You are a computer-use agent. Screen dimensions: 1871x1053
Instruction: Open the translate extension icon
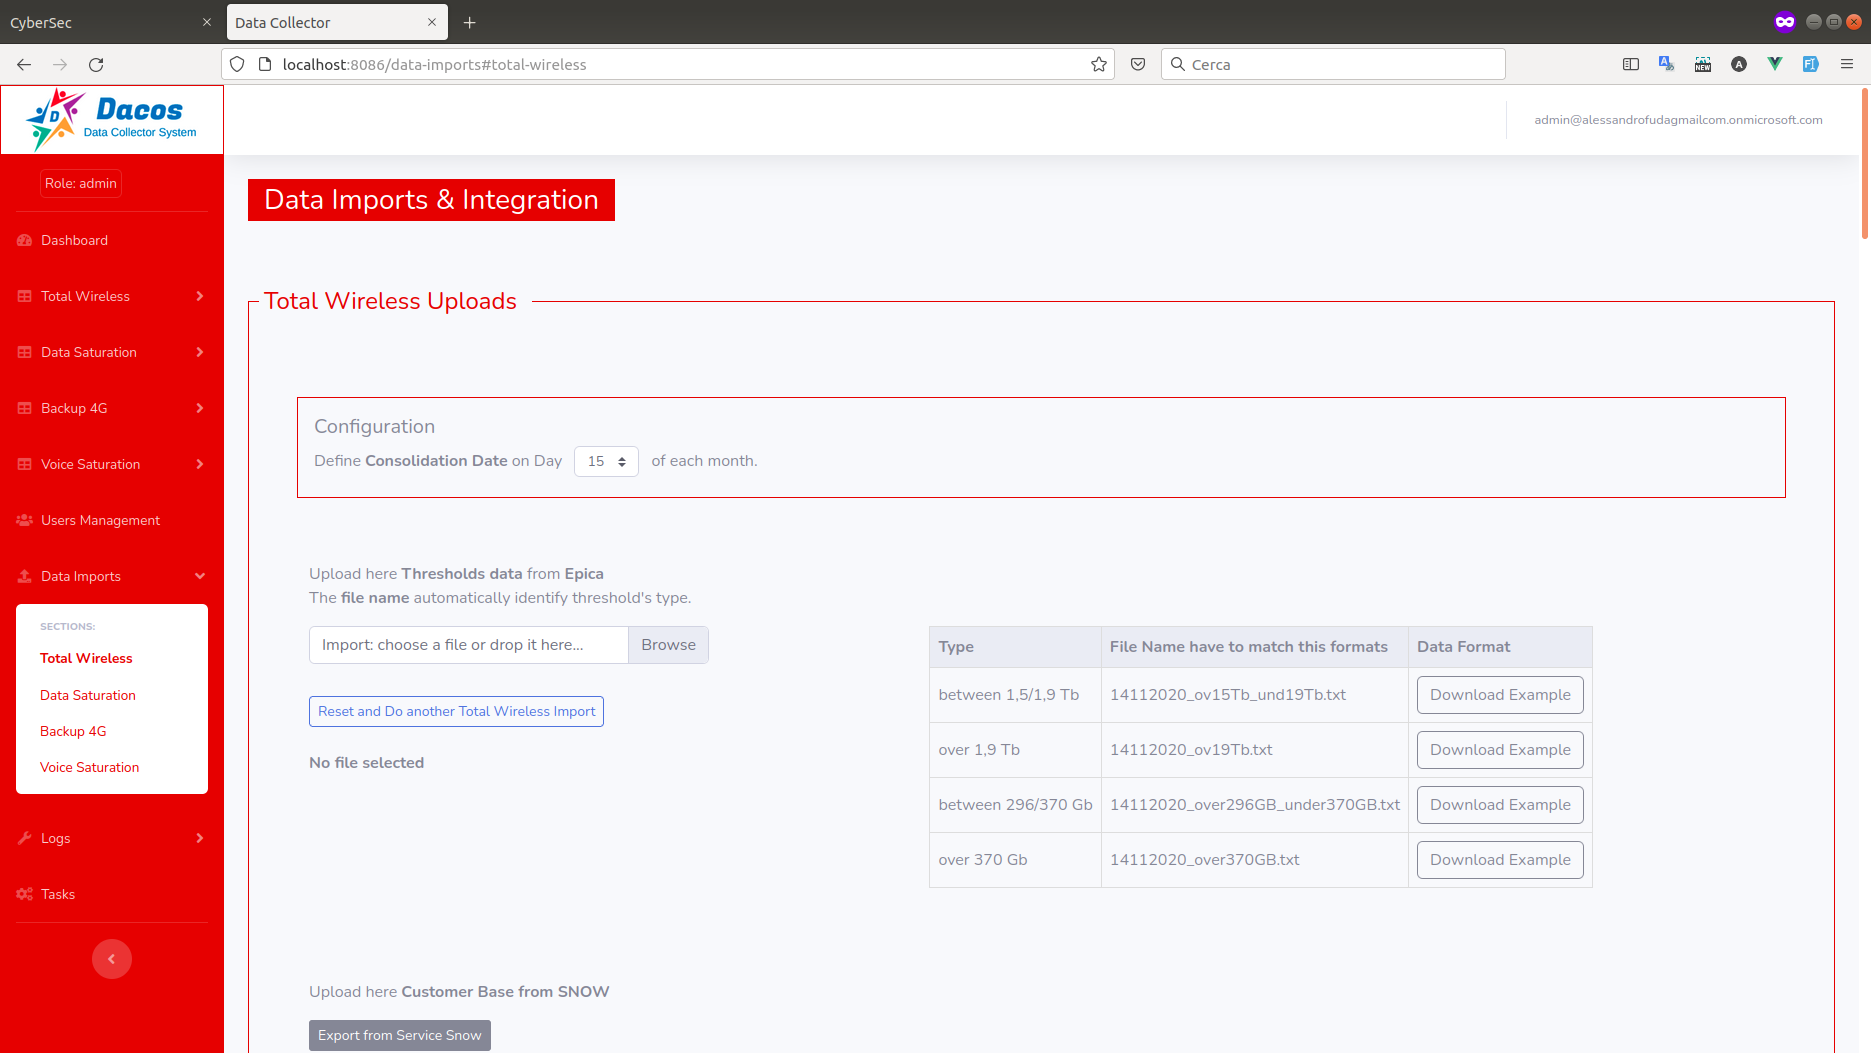click(x=1666, y=64)
